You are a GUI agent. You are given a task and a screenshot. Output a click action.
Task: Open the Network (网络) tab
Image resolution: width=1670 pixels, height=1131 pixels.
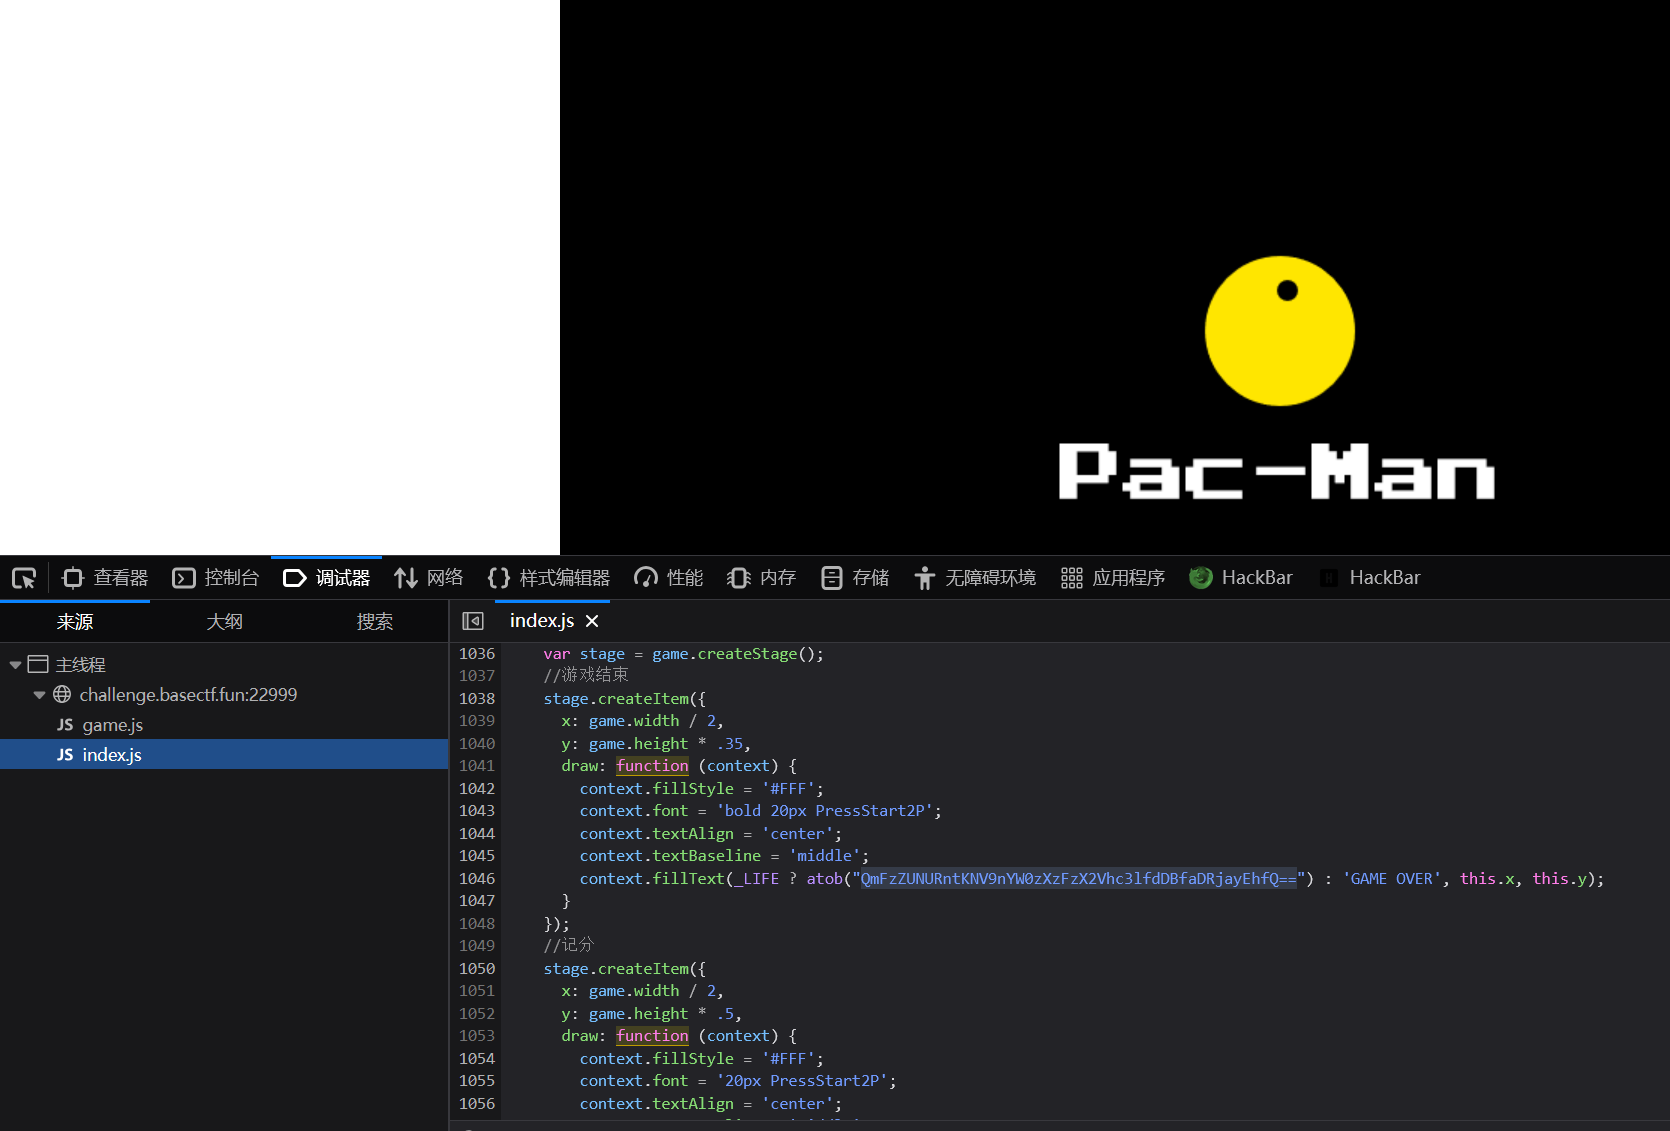pos(428,578)
